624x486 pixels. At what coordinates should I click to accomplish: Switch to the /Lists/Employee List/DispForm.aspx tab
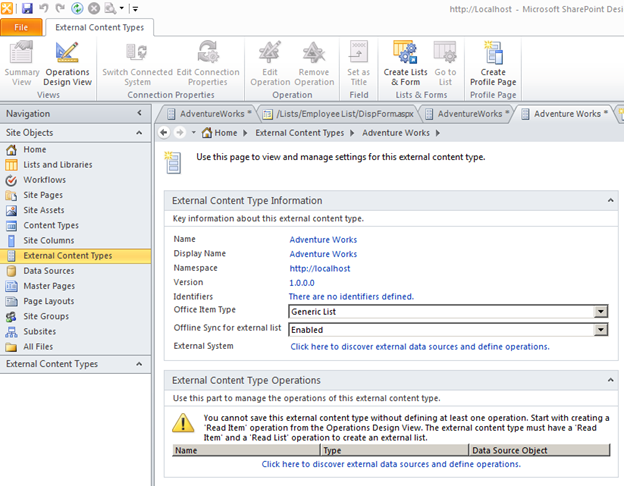pos(339,114)
